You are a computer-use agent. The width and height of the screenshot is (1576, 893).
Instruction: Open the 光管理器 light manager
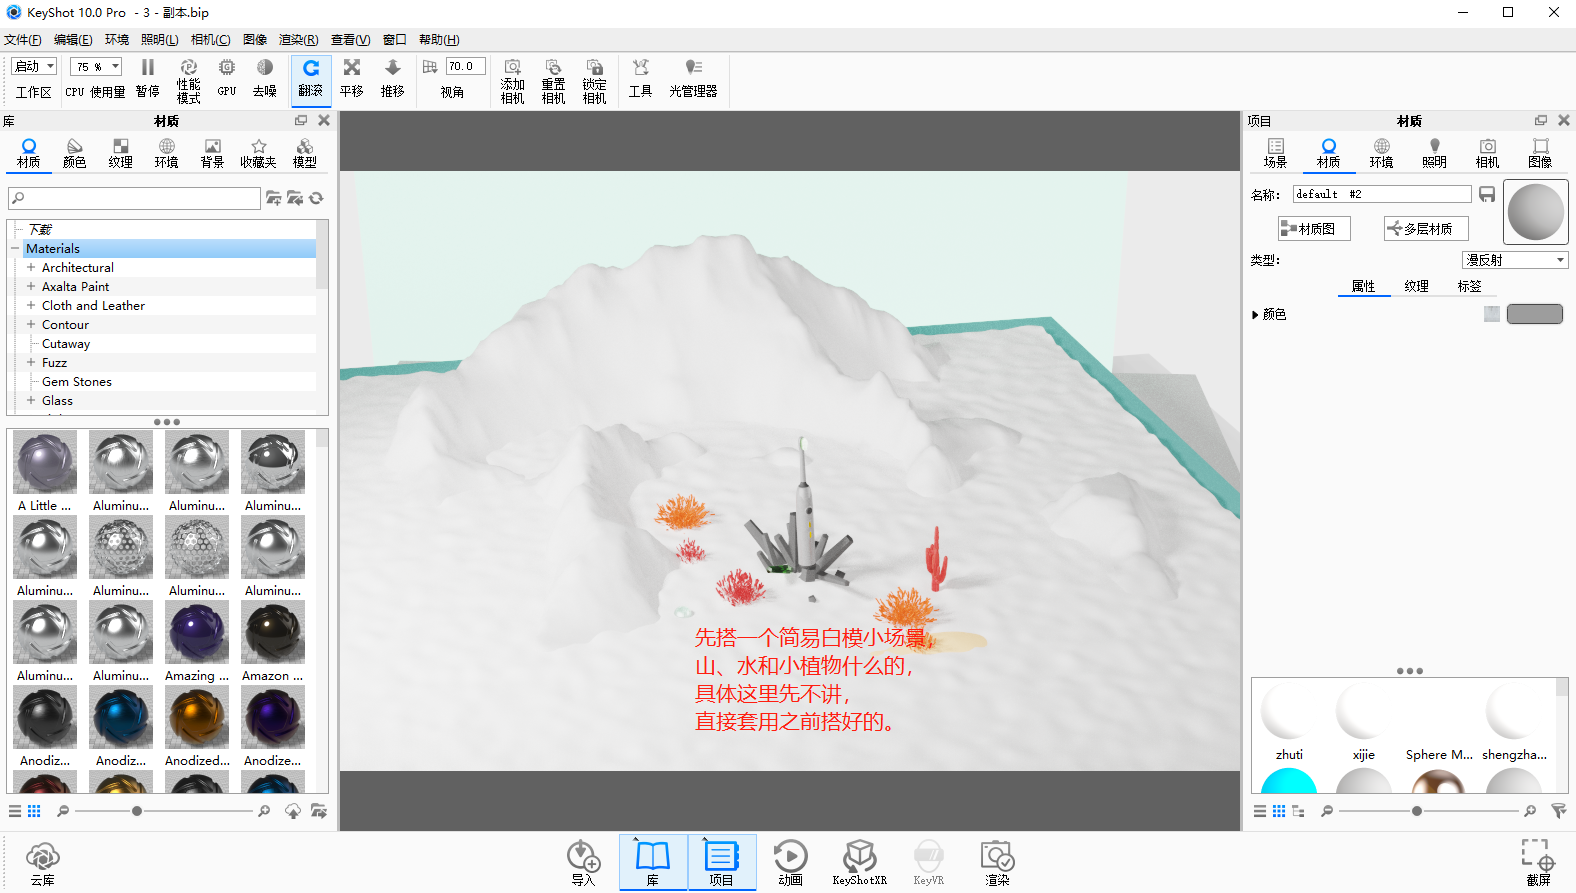pos(693,79)
